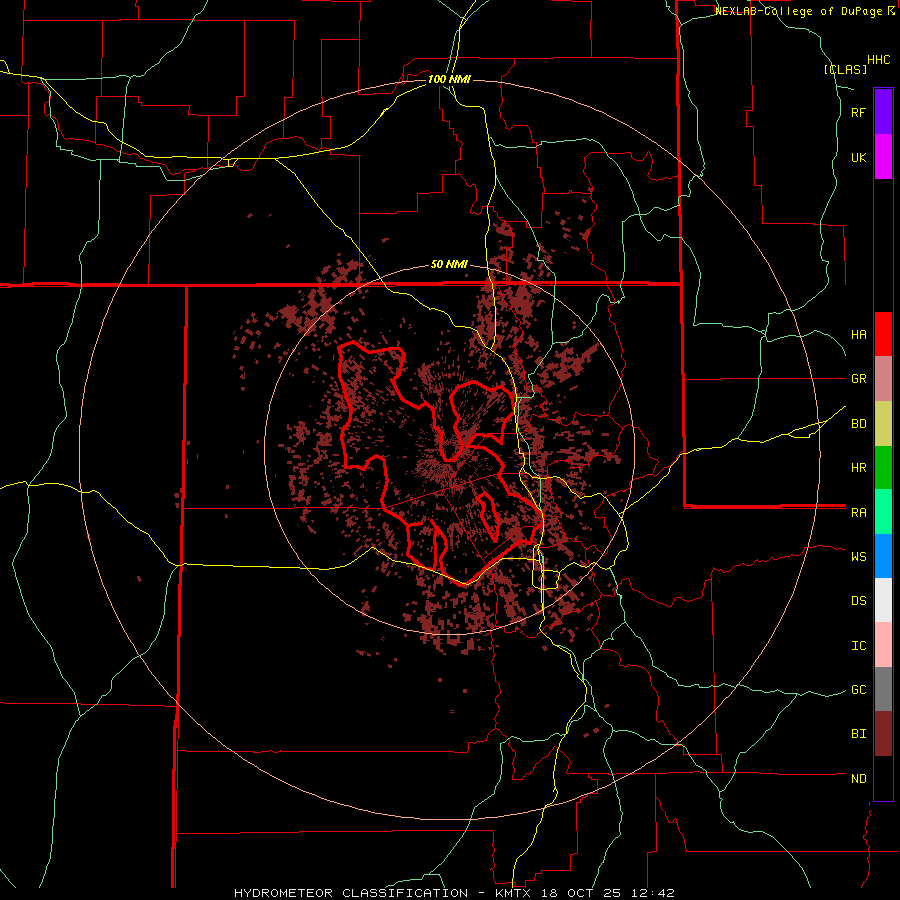The image size is (900, 900).
Task: Click the 'HHC' product label
Action: pos(878,60)
